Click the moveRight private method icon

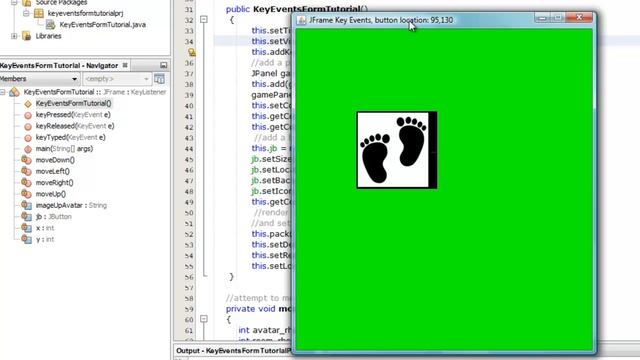[27, 183]
